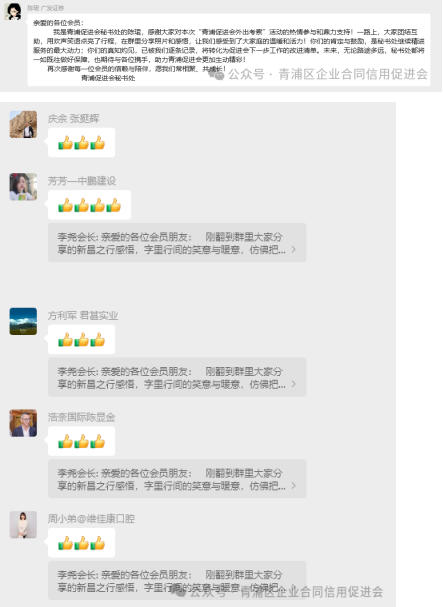The image size is (443, 607).
Task: Click thumbs-up emoji bubble from 周小弟
Action: tap(81, 543)
